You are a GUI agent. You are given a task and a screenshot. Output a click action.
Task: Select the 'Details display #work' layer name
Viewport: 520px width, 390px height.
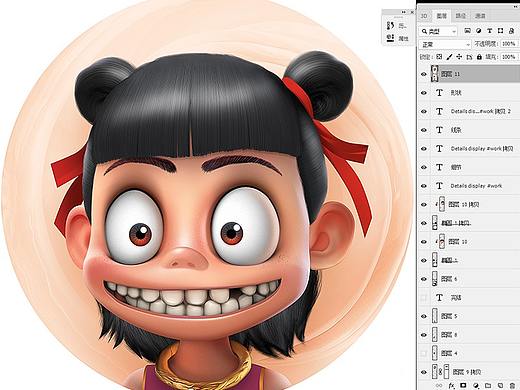coord(476,186)
